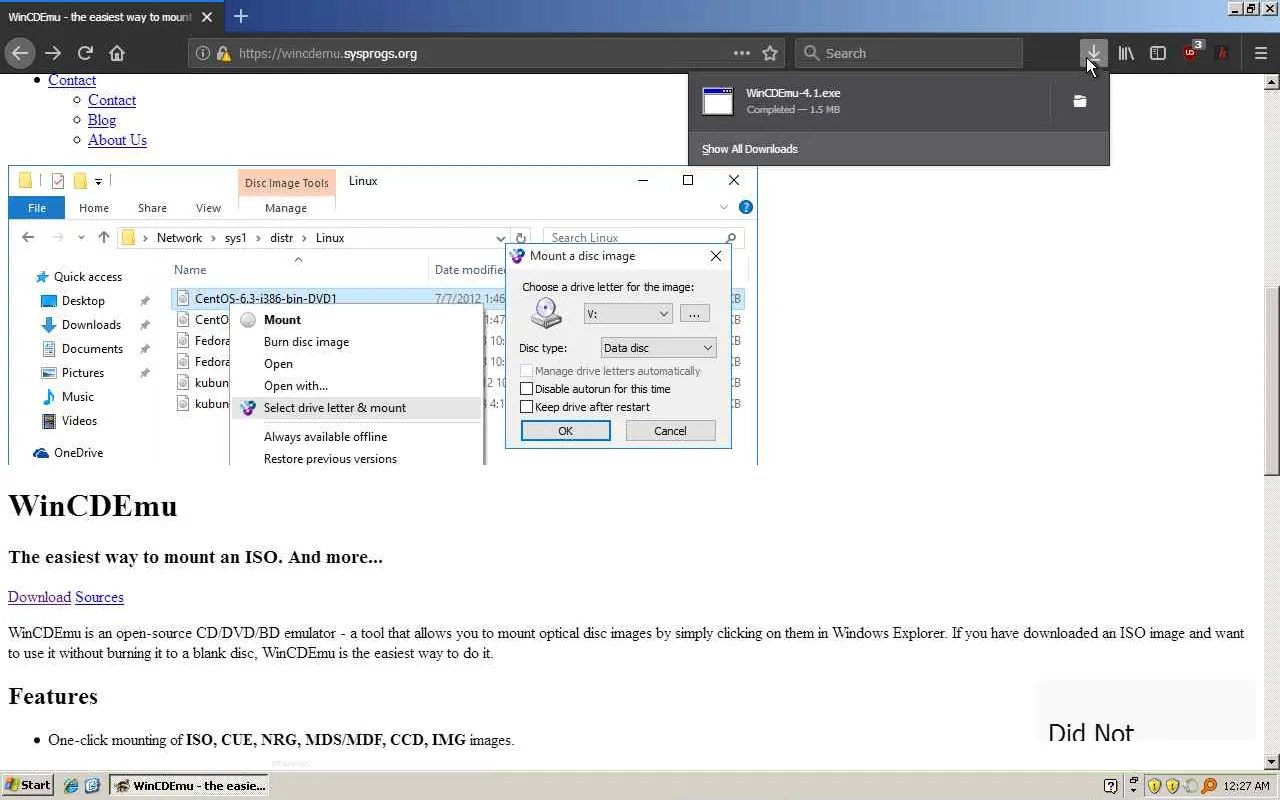Click the orange magnifier tray icon
The image size is (1280, 800).
[1209, 786]
